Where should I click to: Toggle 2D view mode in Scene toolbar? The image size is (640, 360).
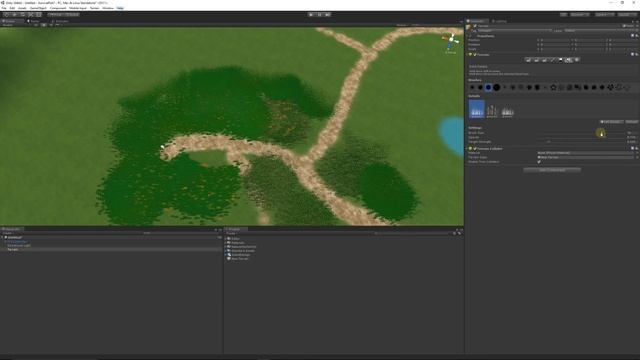[36, 25]
